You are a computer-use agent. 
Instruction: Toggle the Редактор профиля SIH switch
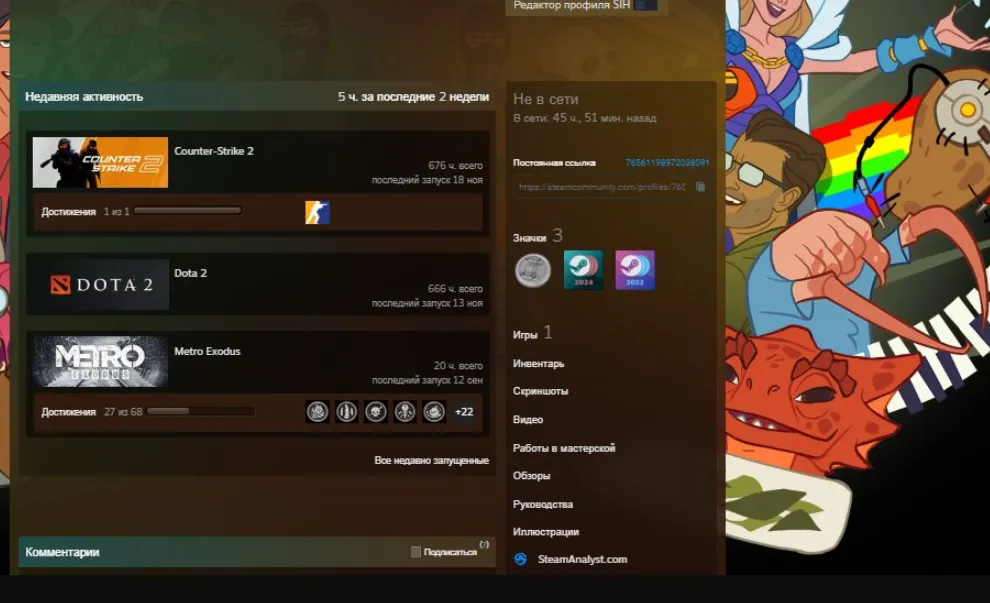coord(645,6)
